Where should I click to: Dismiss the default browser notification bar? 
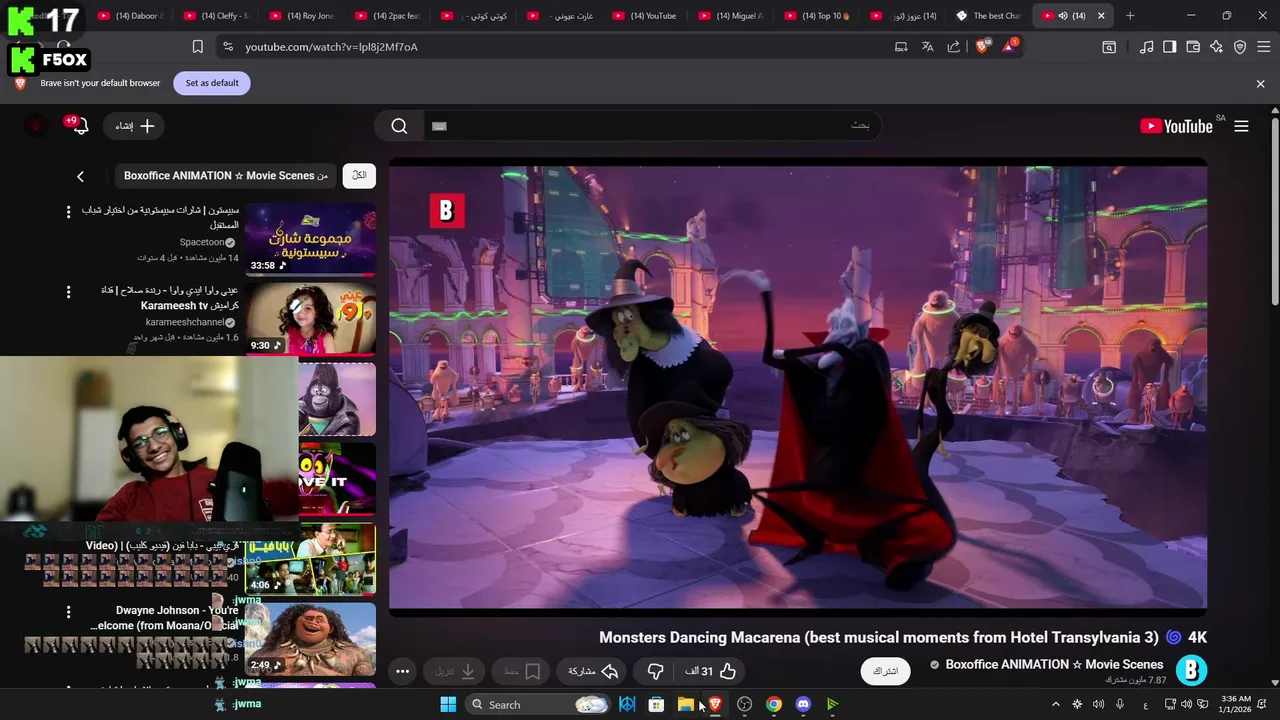point(1260,84)
